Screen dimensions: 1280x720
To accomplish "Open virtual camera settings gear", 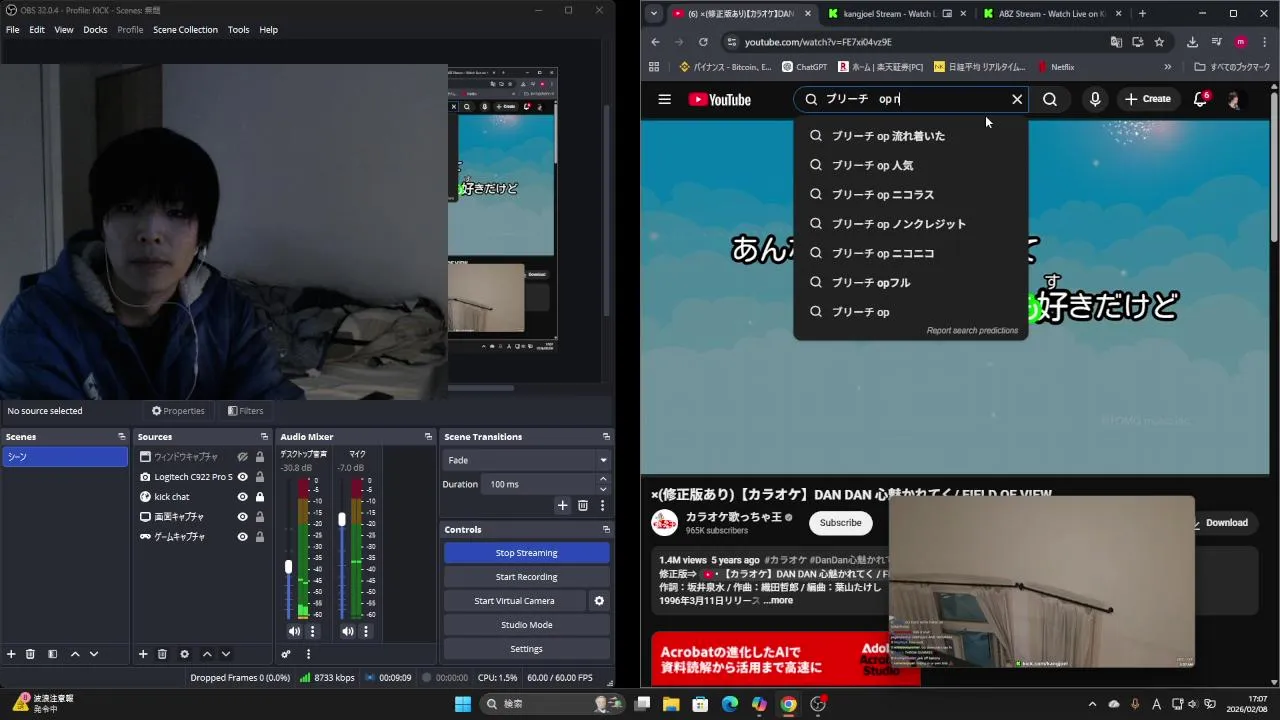I will [x=599, y=601].
